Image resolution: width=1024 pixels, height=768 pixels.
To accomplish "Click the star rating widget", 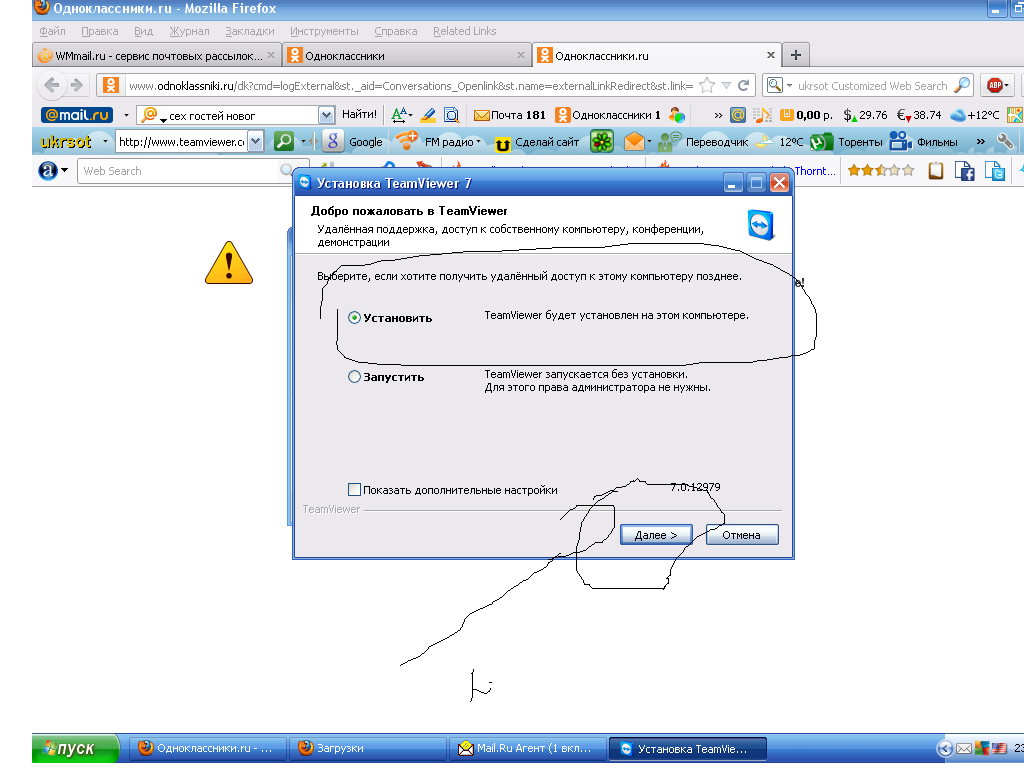I will [x=880, y=170].
